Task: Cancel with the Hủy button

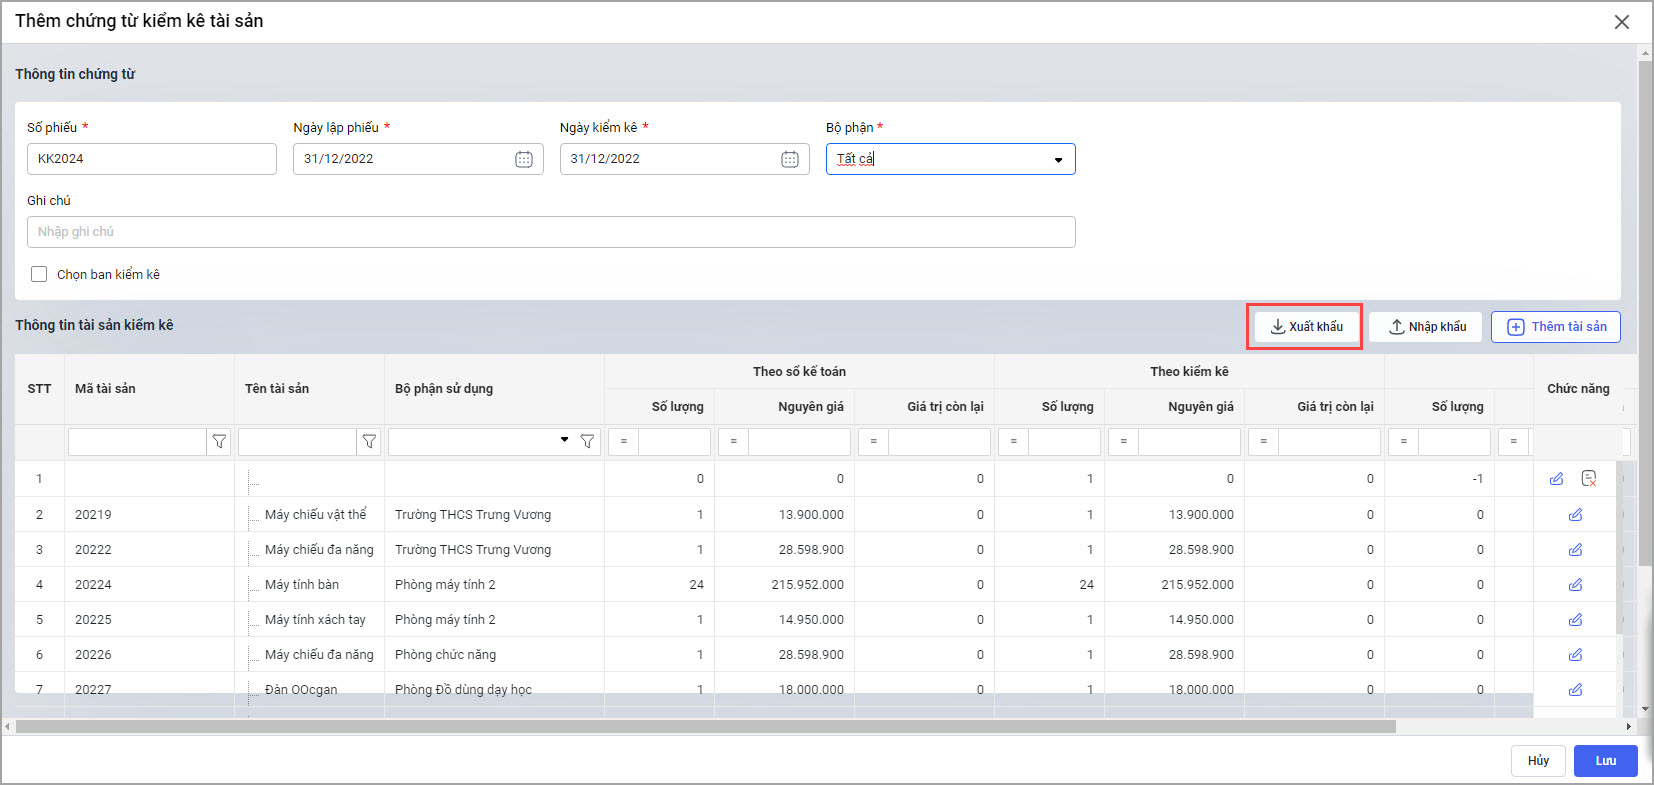Action: tap(1538, 761)
